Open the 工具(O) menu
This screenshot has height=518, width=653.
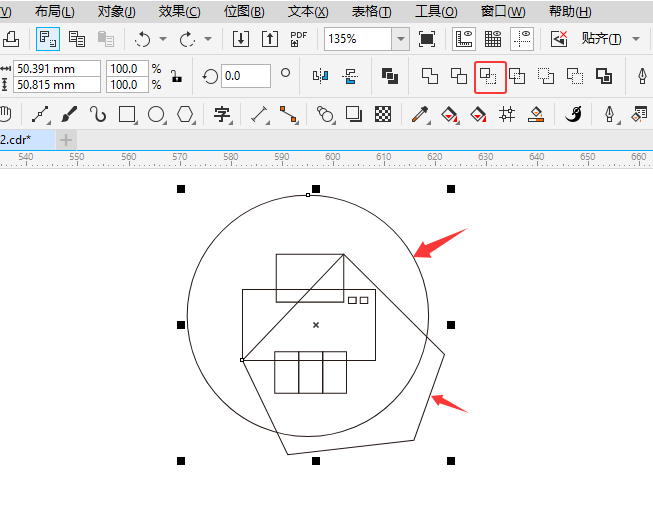coord(436,12)
